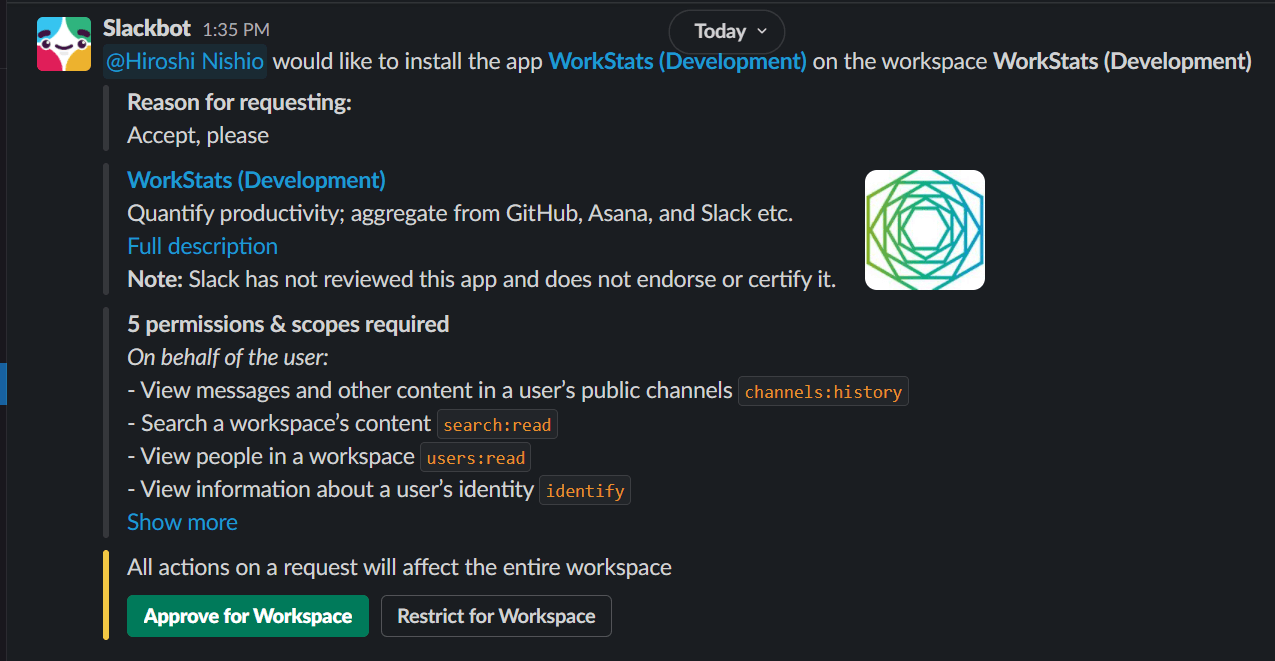Click 'View messages and other content' permission line
The height and width of the screenshot is (661, 1275).
tap(430, 390)
